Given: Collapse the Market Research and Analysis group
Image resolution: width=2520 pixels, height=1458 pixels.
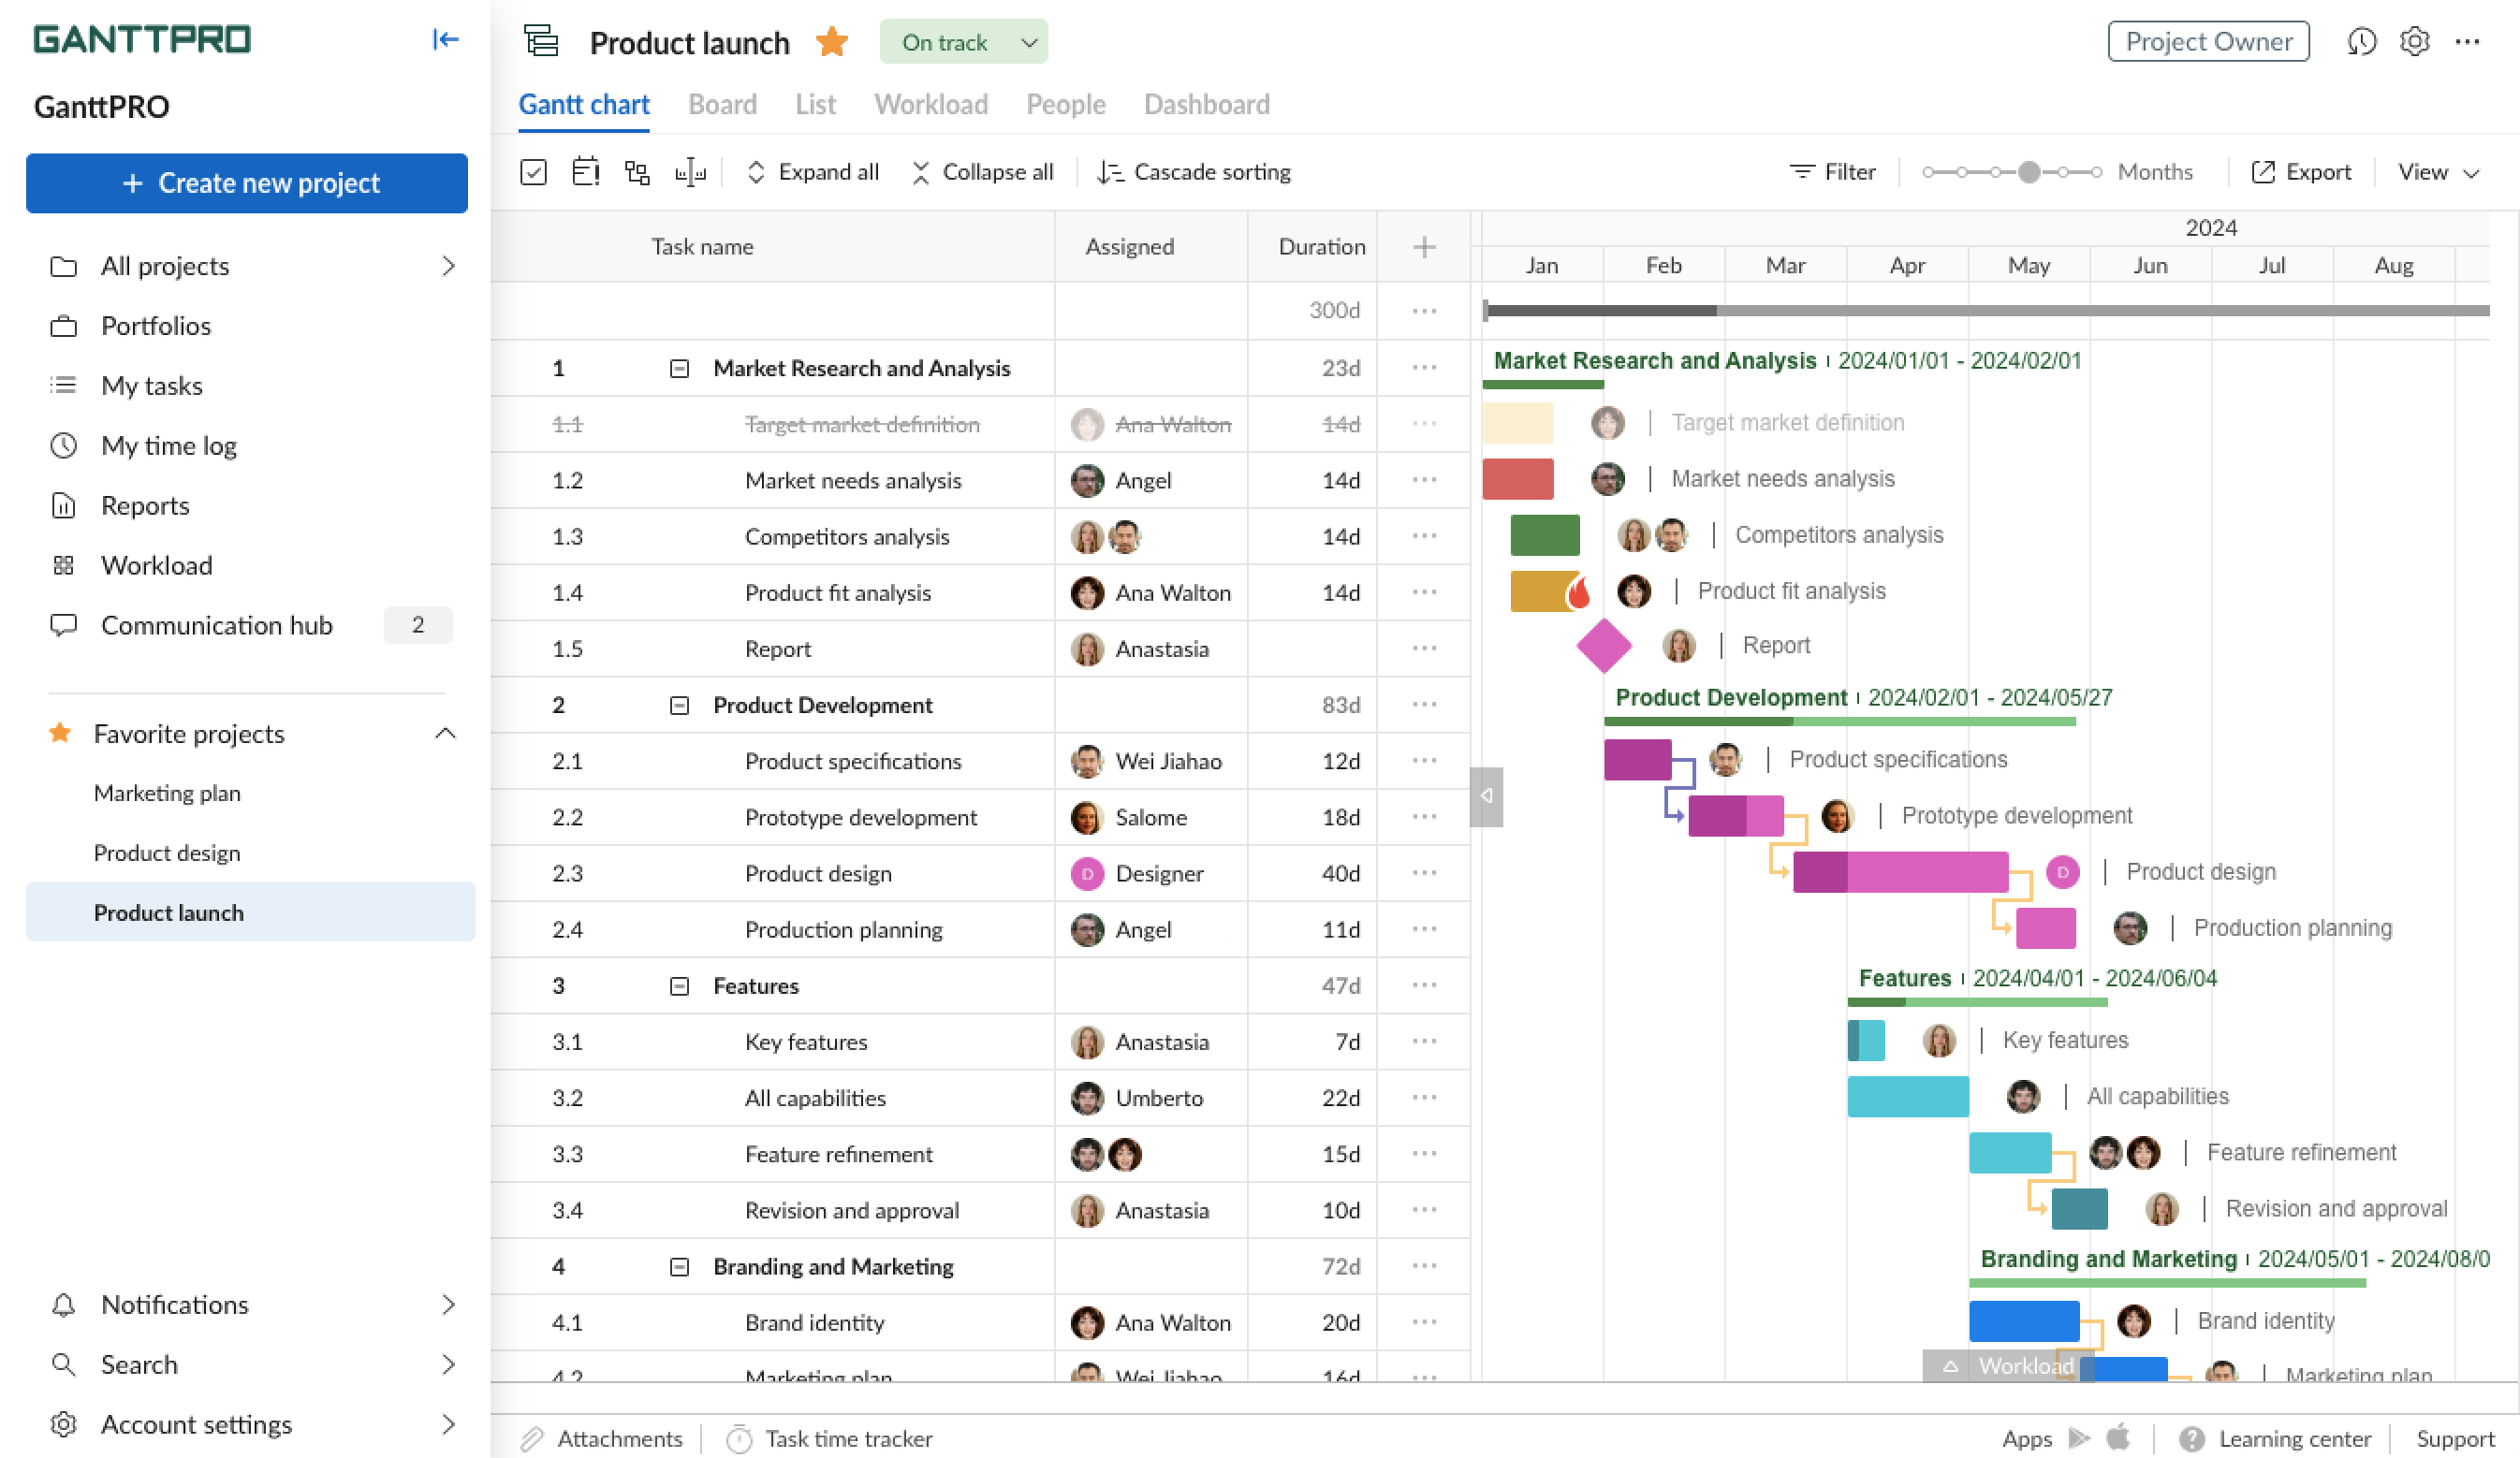Looking at the screenshot, I should click(680, 368).
